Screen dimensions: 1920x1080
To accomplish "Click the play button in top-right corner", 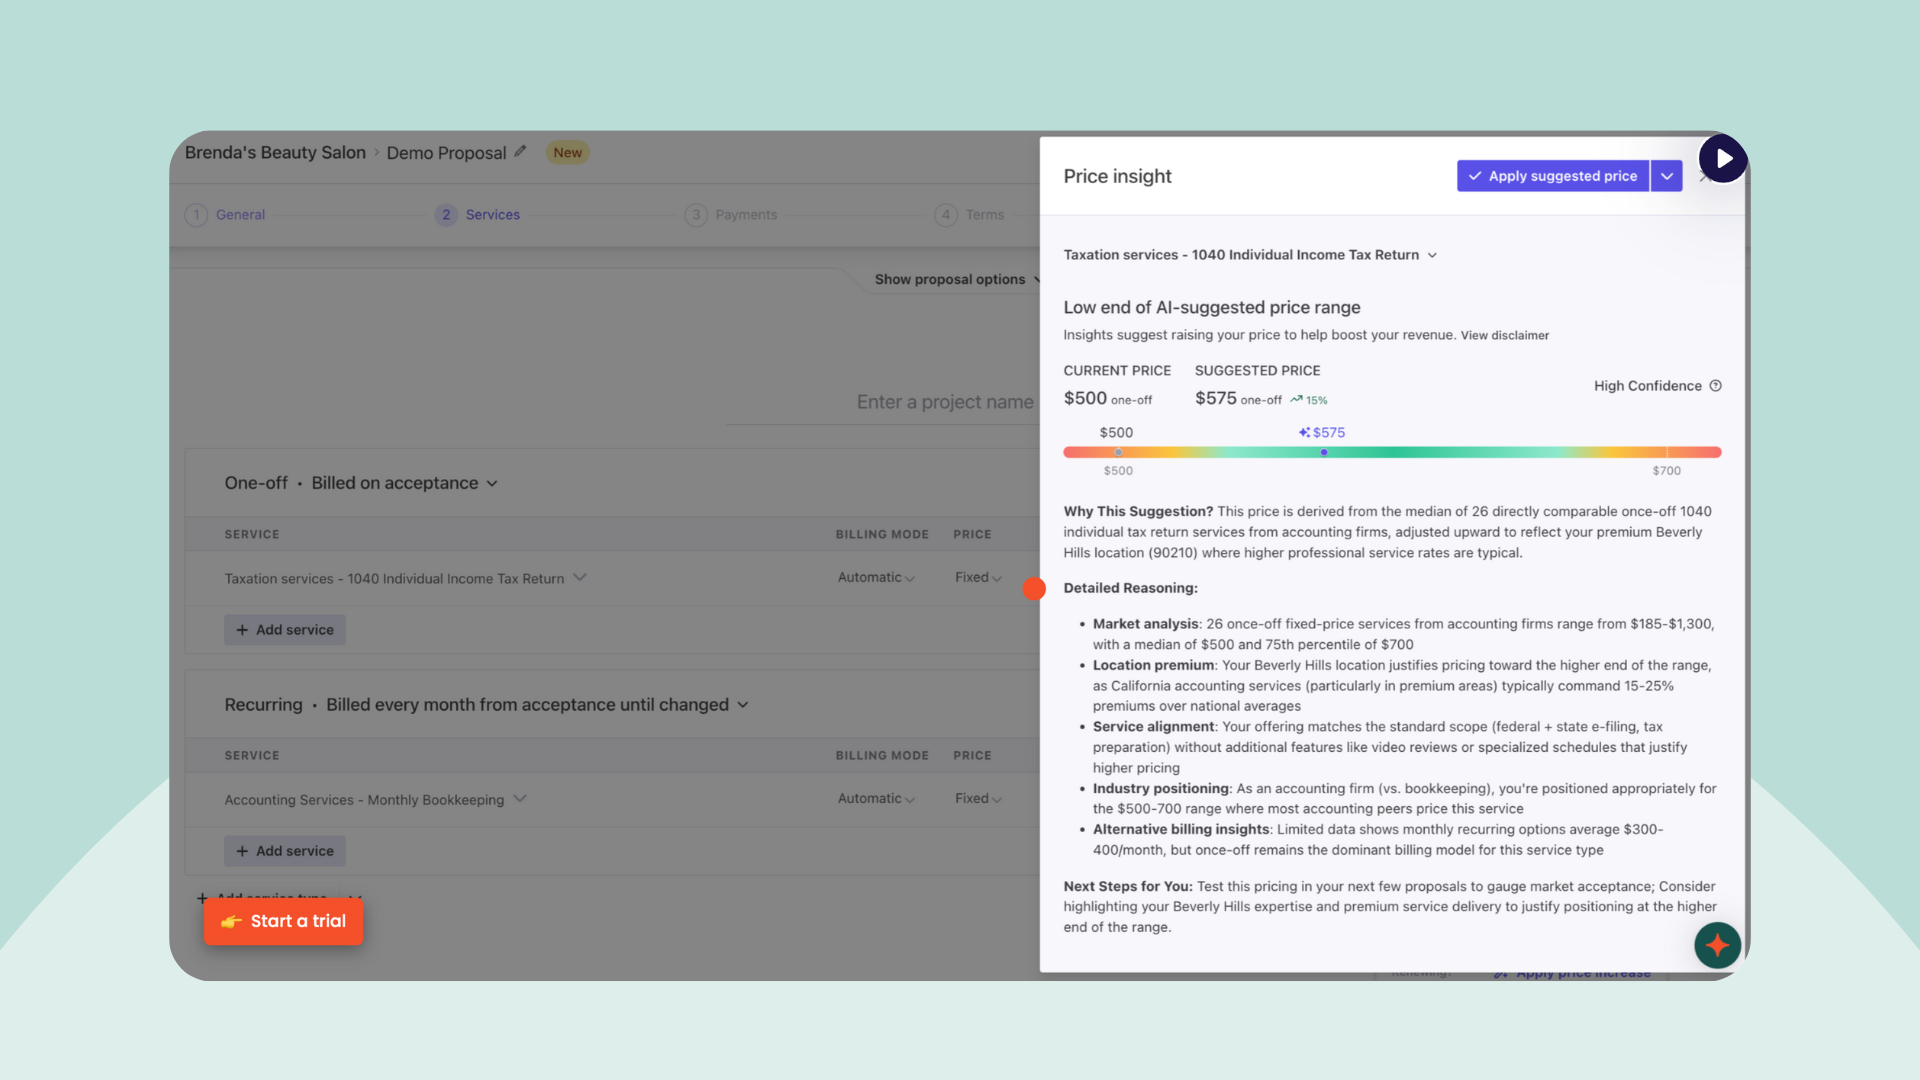I will click(x=1722, y=158).
